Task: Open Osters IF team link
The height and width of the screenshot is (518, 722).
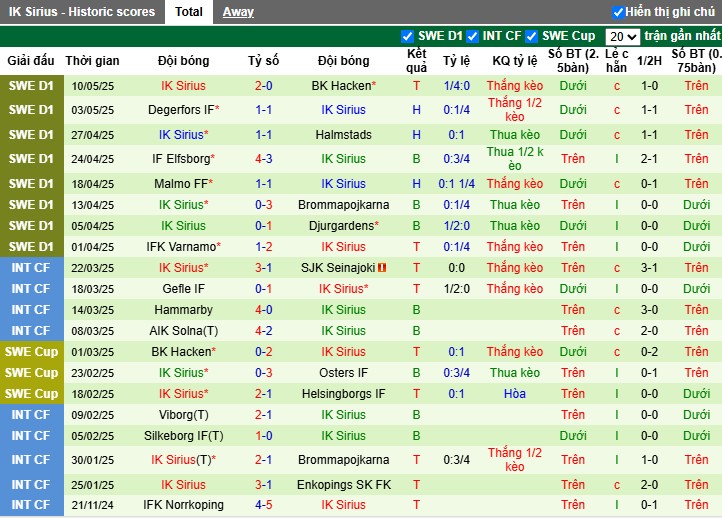Action: click(344, 372)
